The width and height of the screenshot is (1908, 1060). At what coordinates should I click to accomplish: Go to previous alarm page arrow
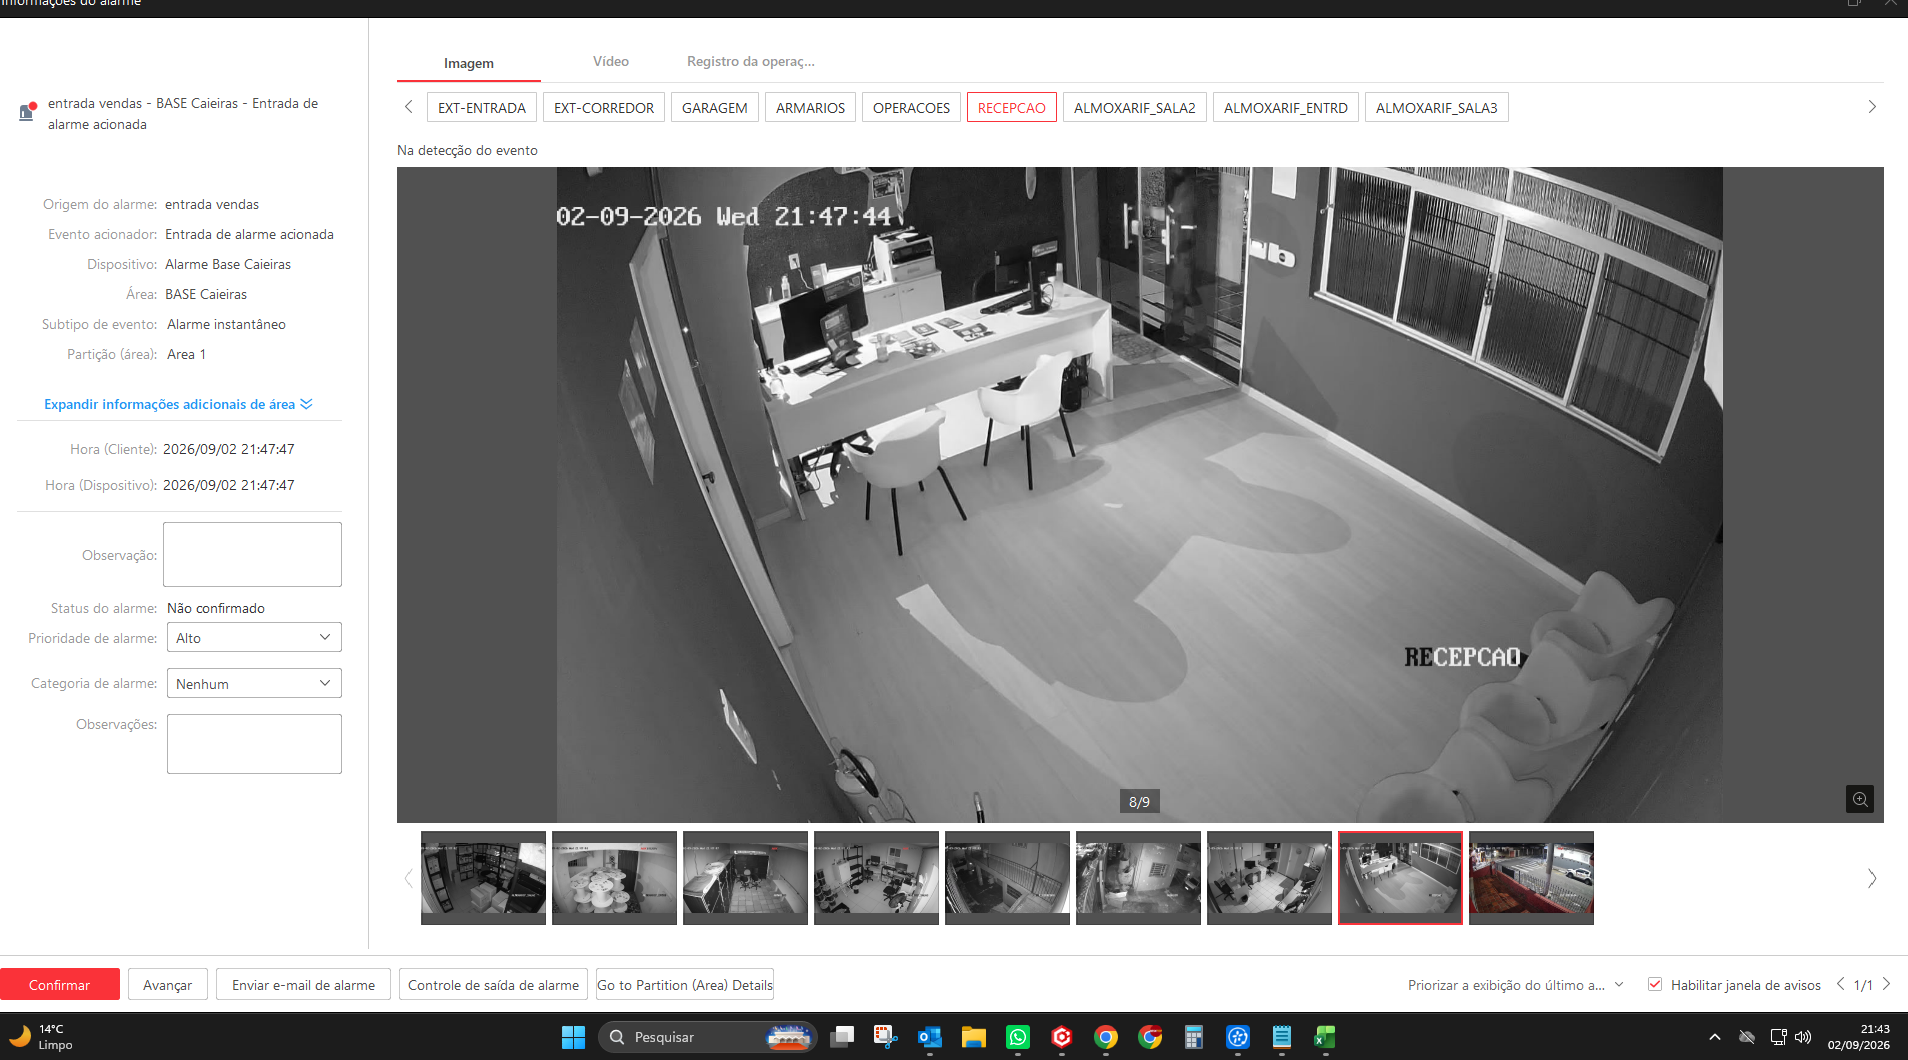pos(1840,984)
